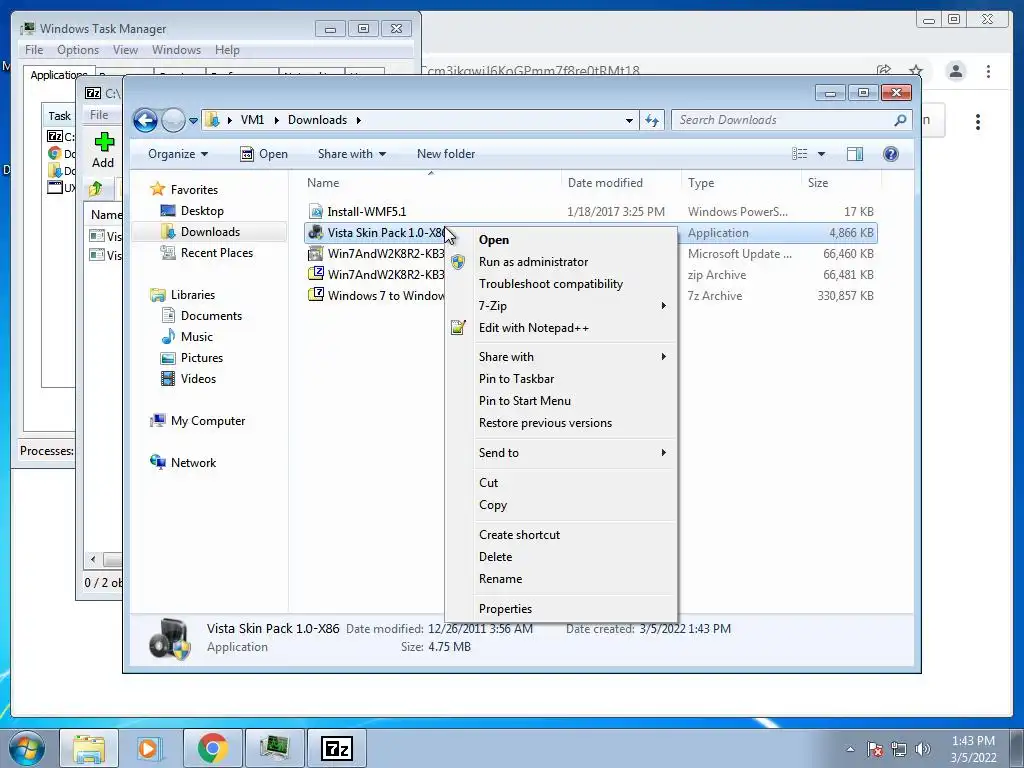This screenshot has height=768, width=1024.
Task: Click the blue Help icon
Action: click(890, 154)
